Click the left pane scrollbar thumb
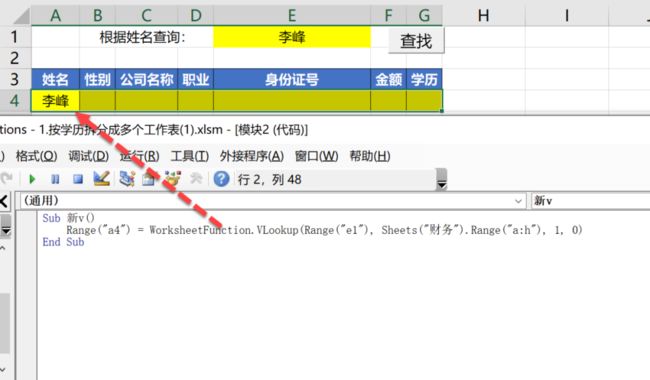The image size is (650, 380). (x=4, y=323)
